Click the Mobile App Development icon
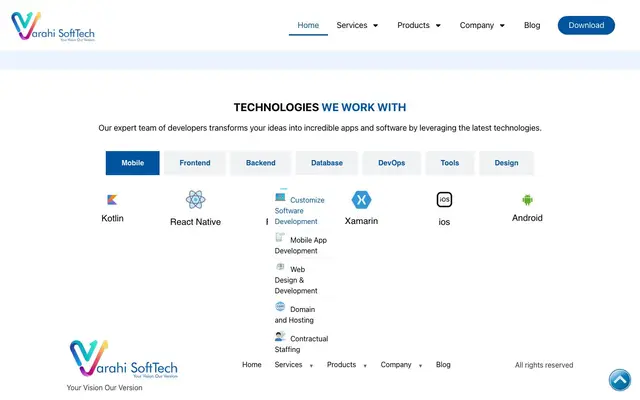Viewport: 640px width, 400px height. [x=280, y=237]
